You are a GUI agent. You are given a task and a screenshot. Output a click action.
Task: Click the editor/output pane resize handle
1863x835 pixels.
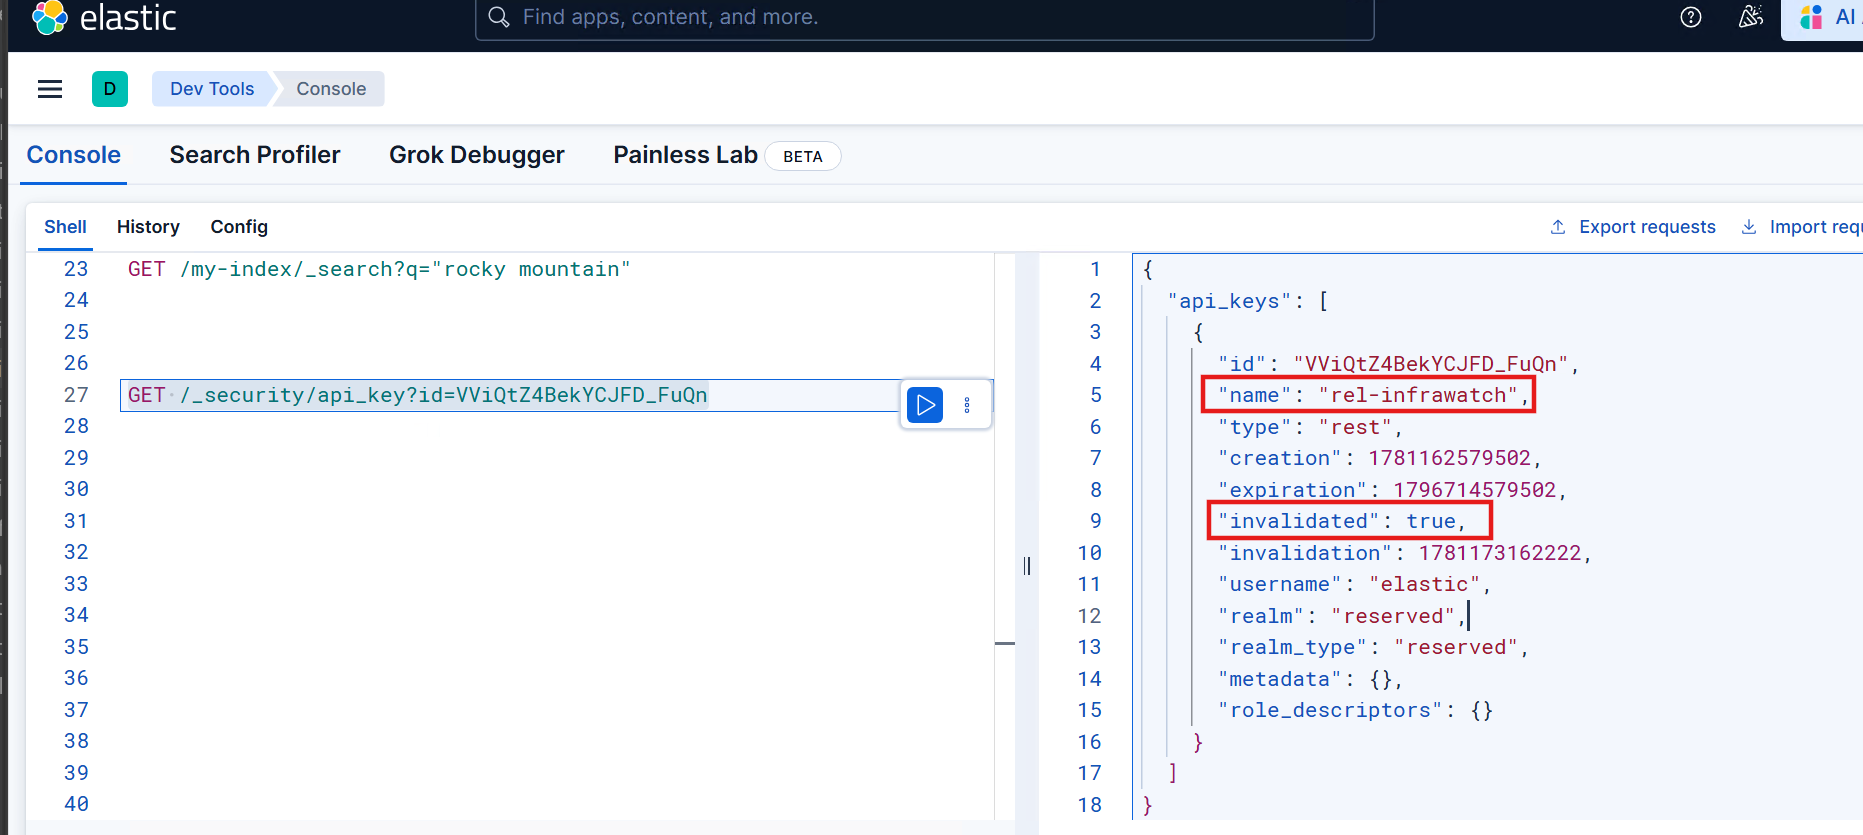point(1027,566)
